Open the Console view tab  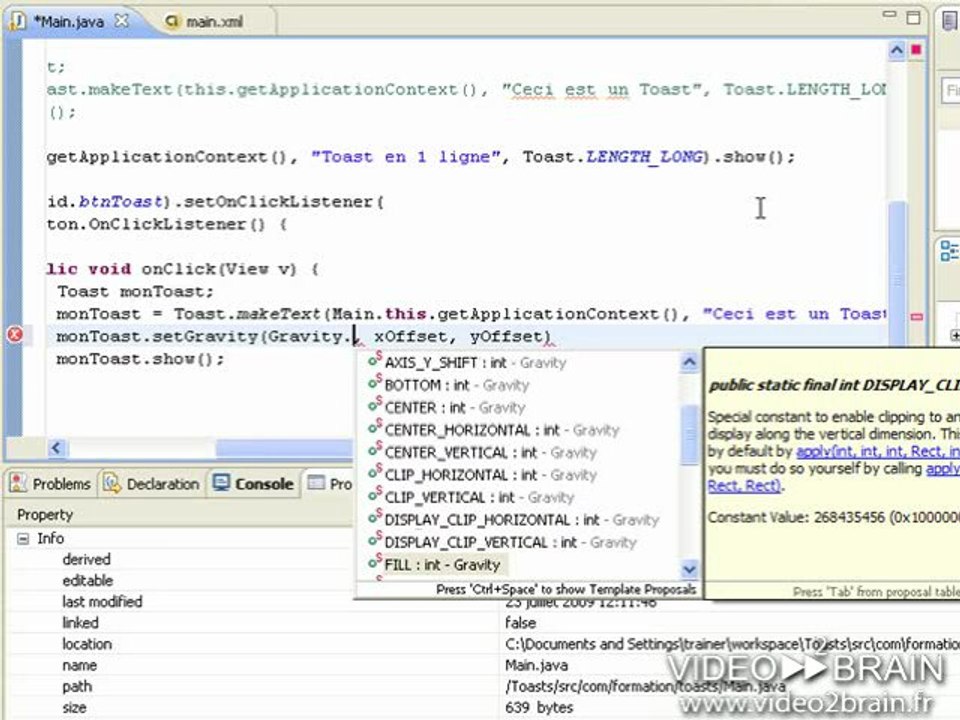[253, 484]
